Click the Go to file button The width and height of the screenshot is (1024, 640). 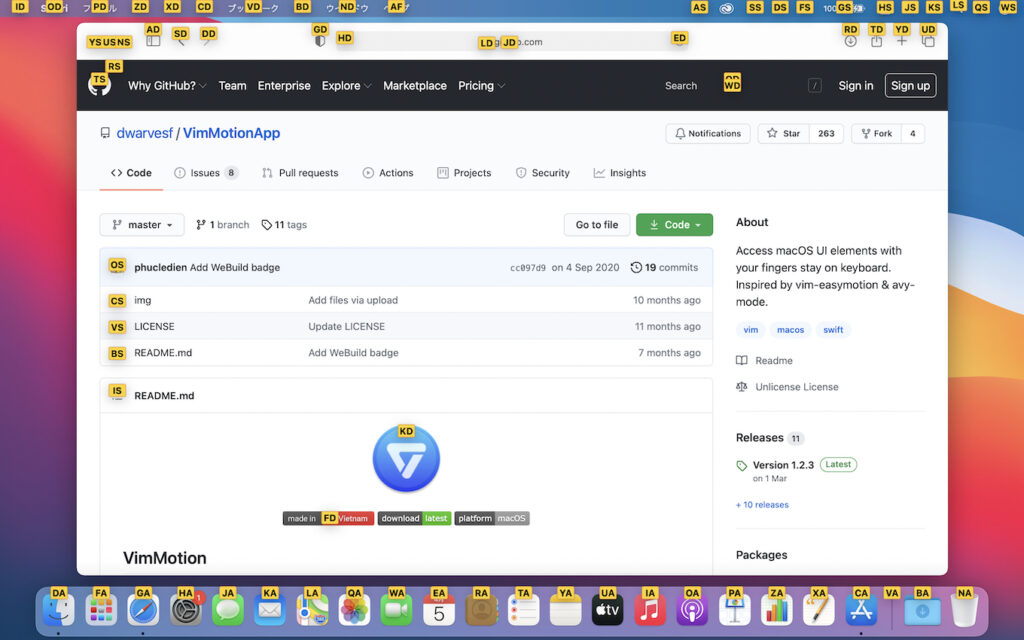597,225
